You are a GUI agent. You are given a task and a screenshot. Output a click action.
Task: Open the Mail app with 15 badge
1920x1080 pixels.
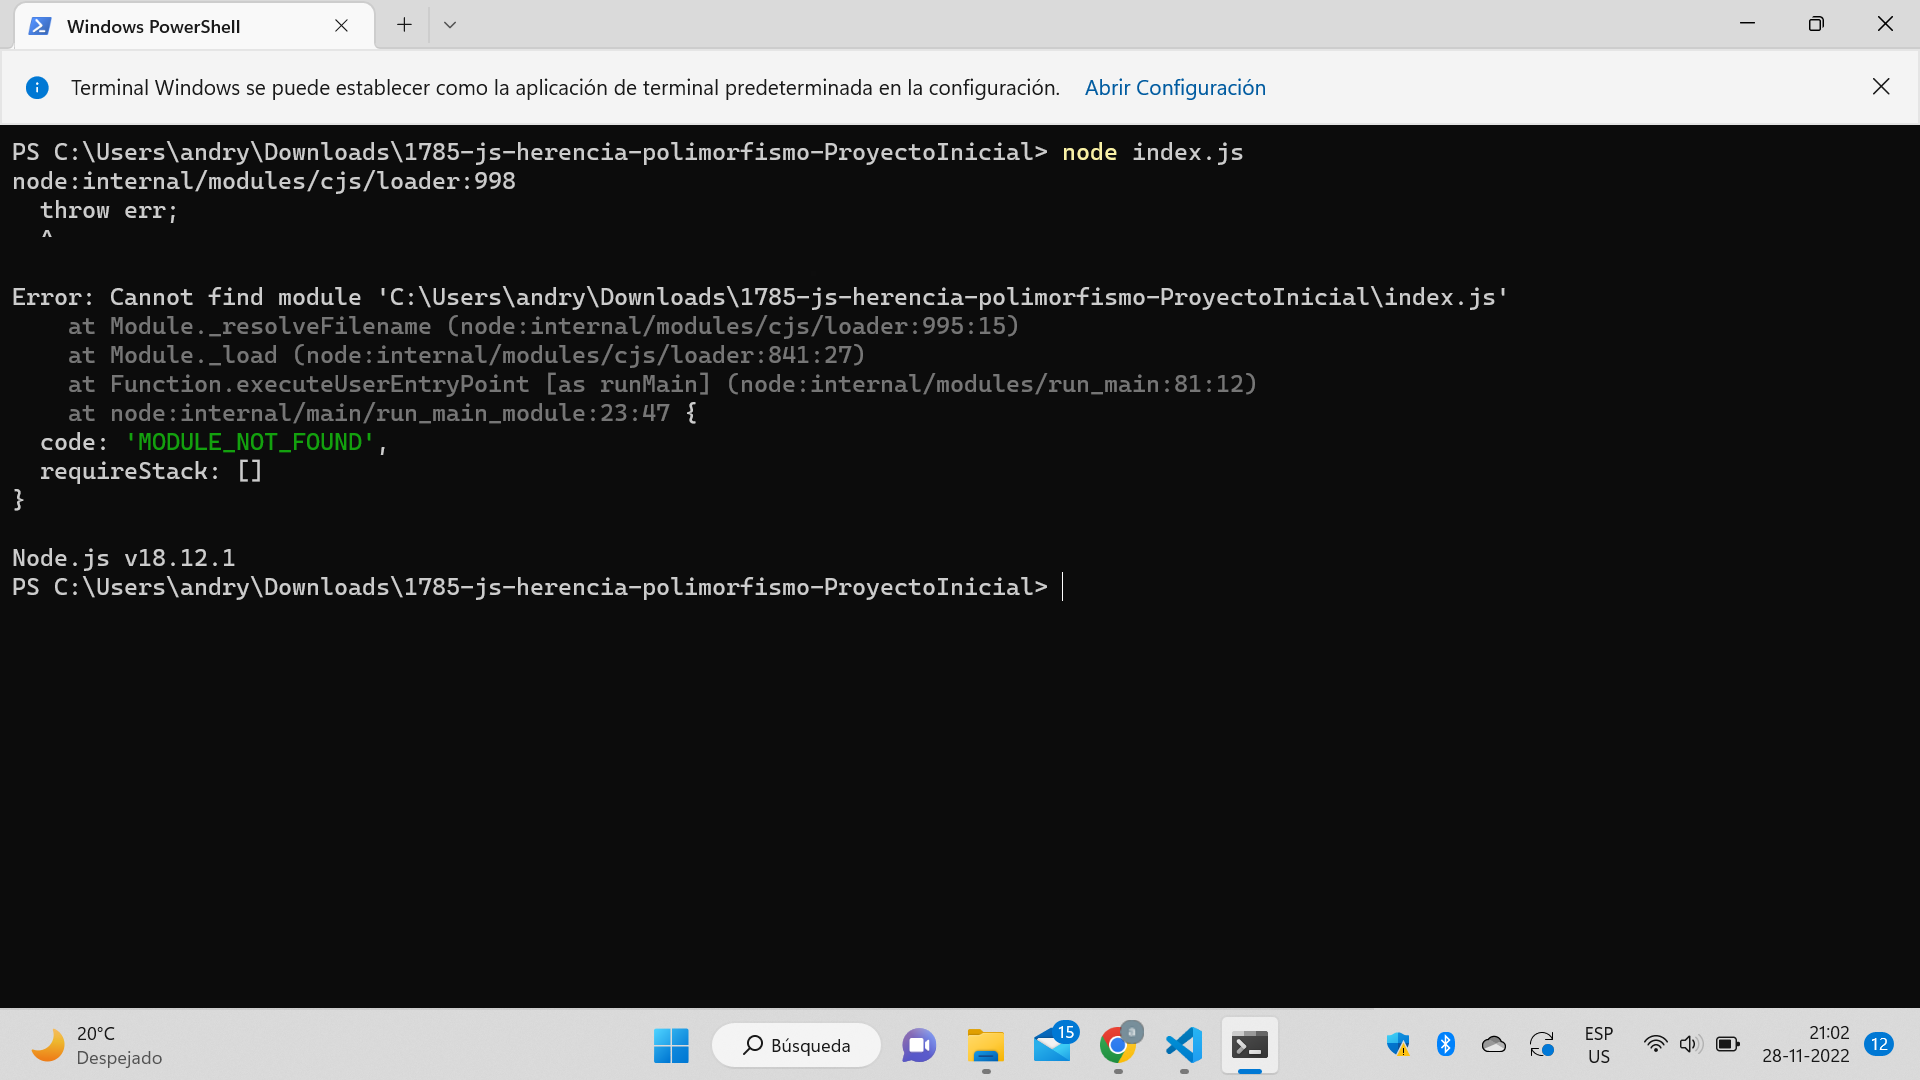(1053, 1045)
